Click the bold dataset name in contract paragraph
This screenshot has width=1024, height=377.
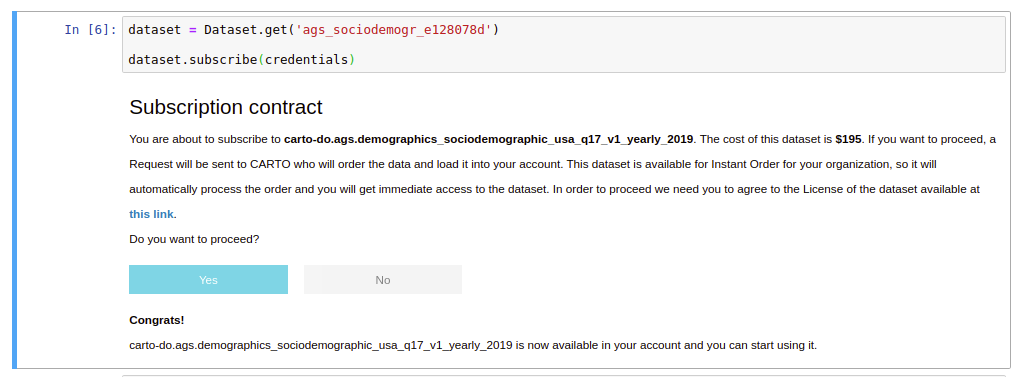click(488, 140)
